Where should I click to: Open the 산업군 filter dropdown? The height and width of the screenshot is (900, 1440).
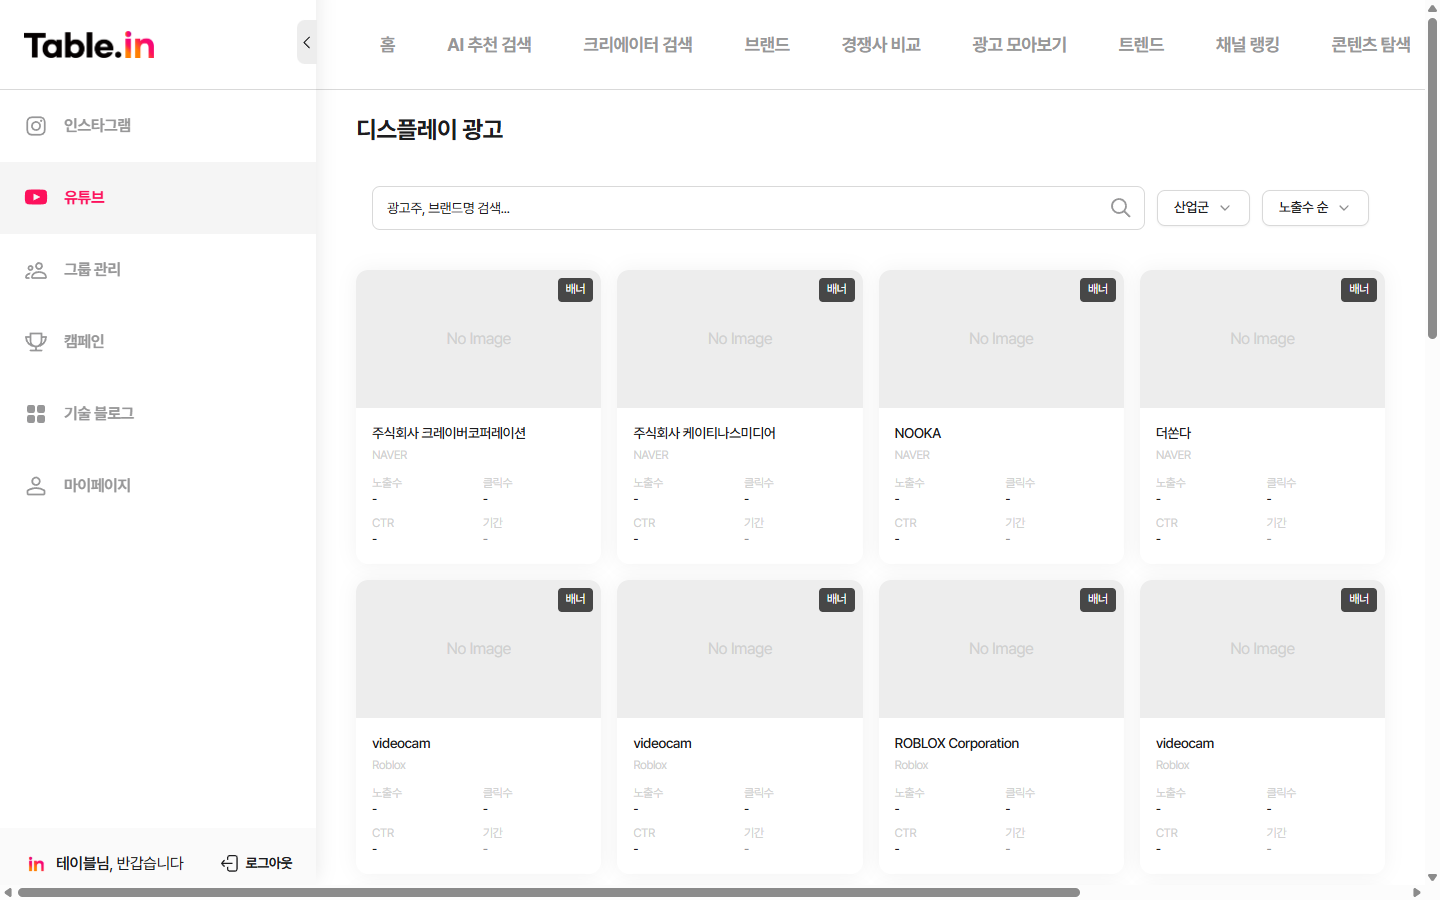coord(1203,207)
